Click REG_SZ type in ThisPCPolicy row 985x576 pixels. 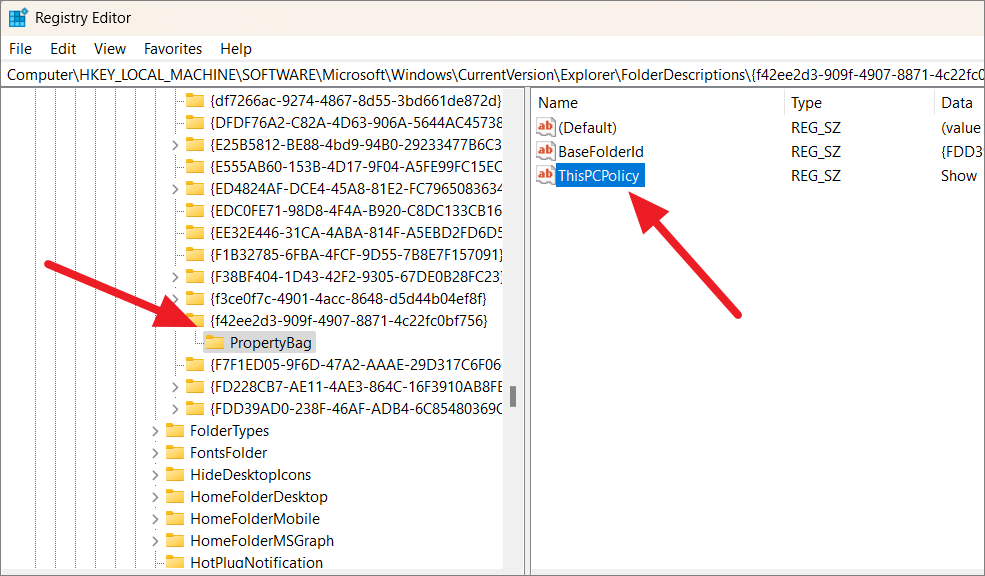click(815, 176)
